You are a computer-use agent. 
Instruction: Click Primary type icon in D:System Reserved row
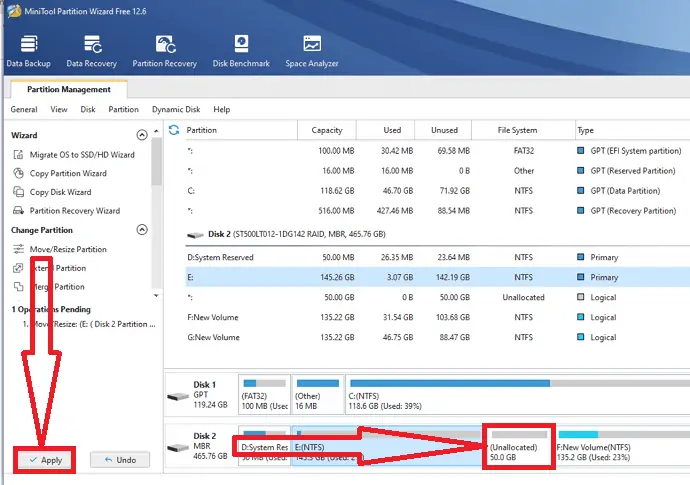click(x=581, y=257)
